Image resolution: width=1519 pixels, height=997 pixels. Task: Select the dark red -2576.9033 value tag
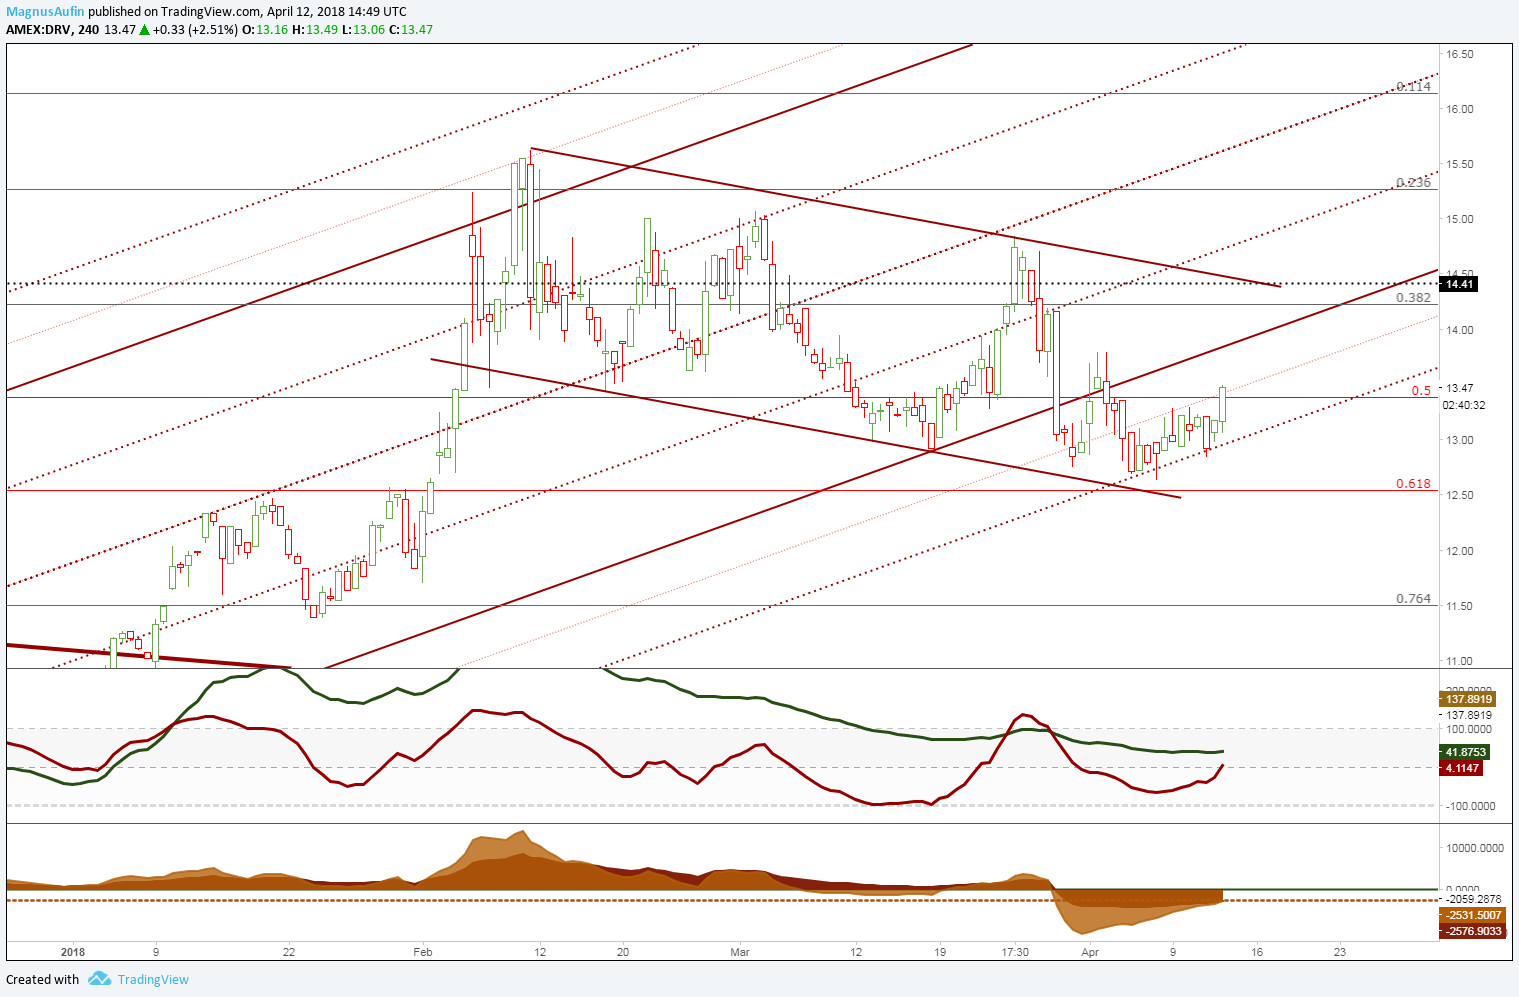tap(1473, 931)
